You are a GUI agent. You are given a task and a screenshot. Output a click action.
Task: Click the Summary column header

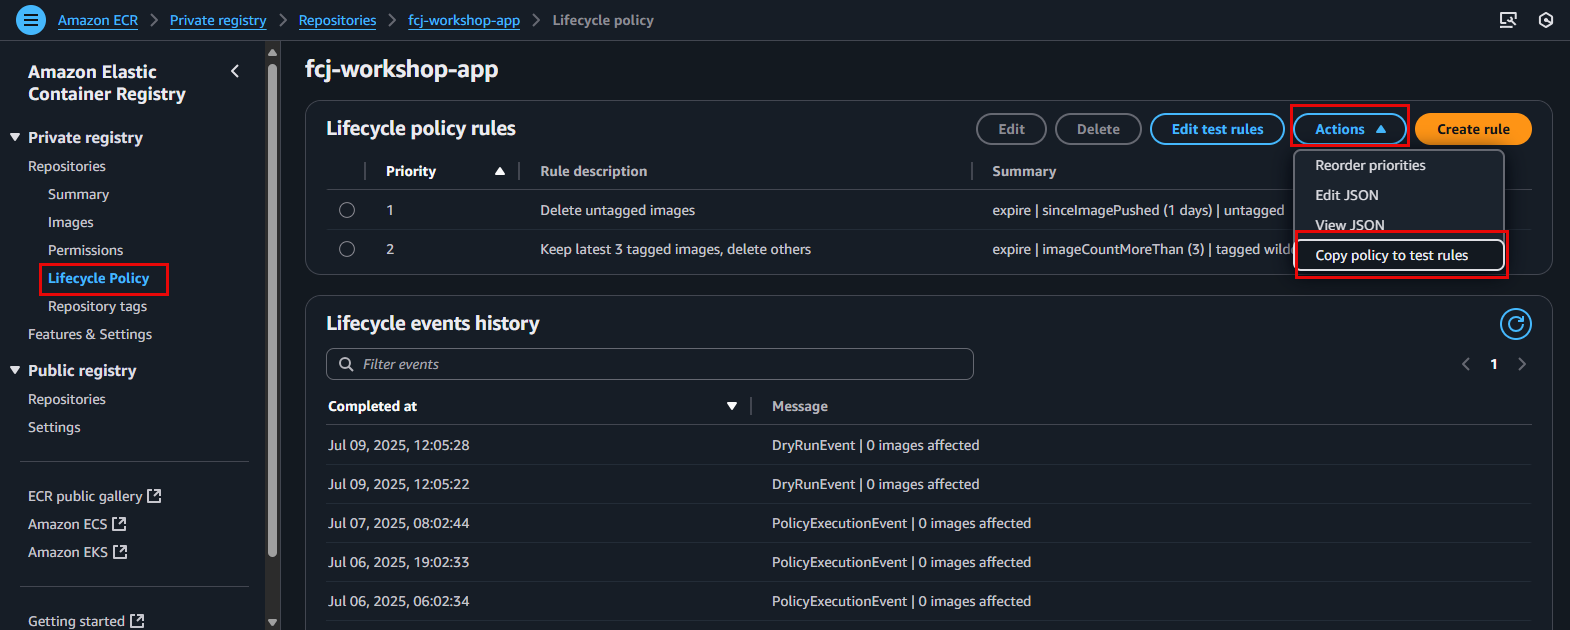click(1023, 171)
